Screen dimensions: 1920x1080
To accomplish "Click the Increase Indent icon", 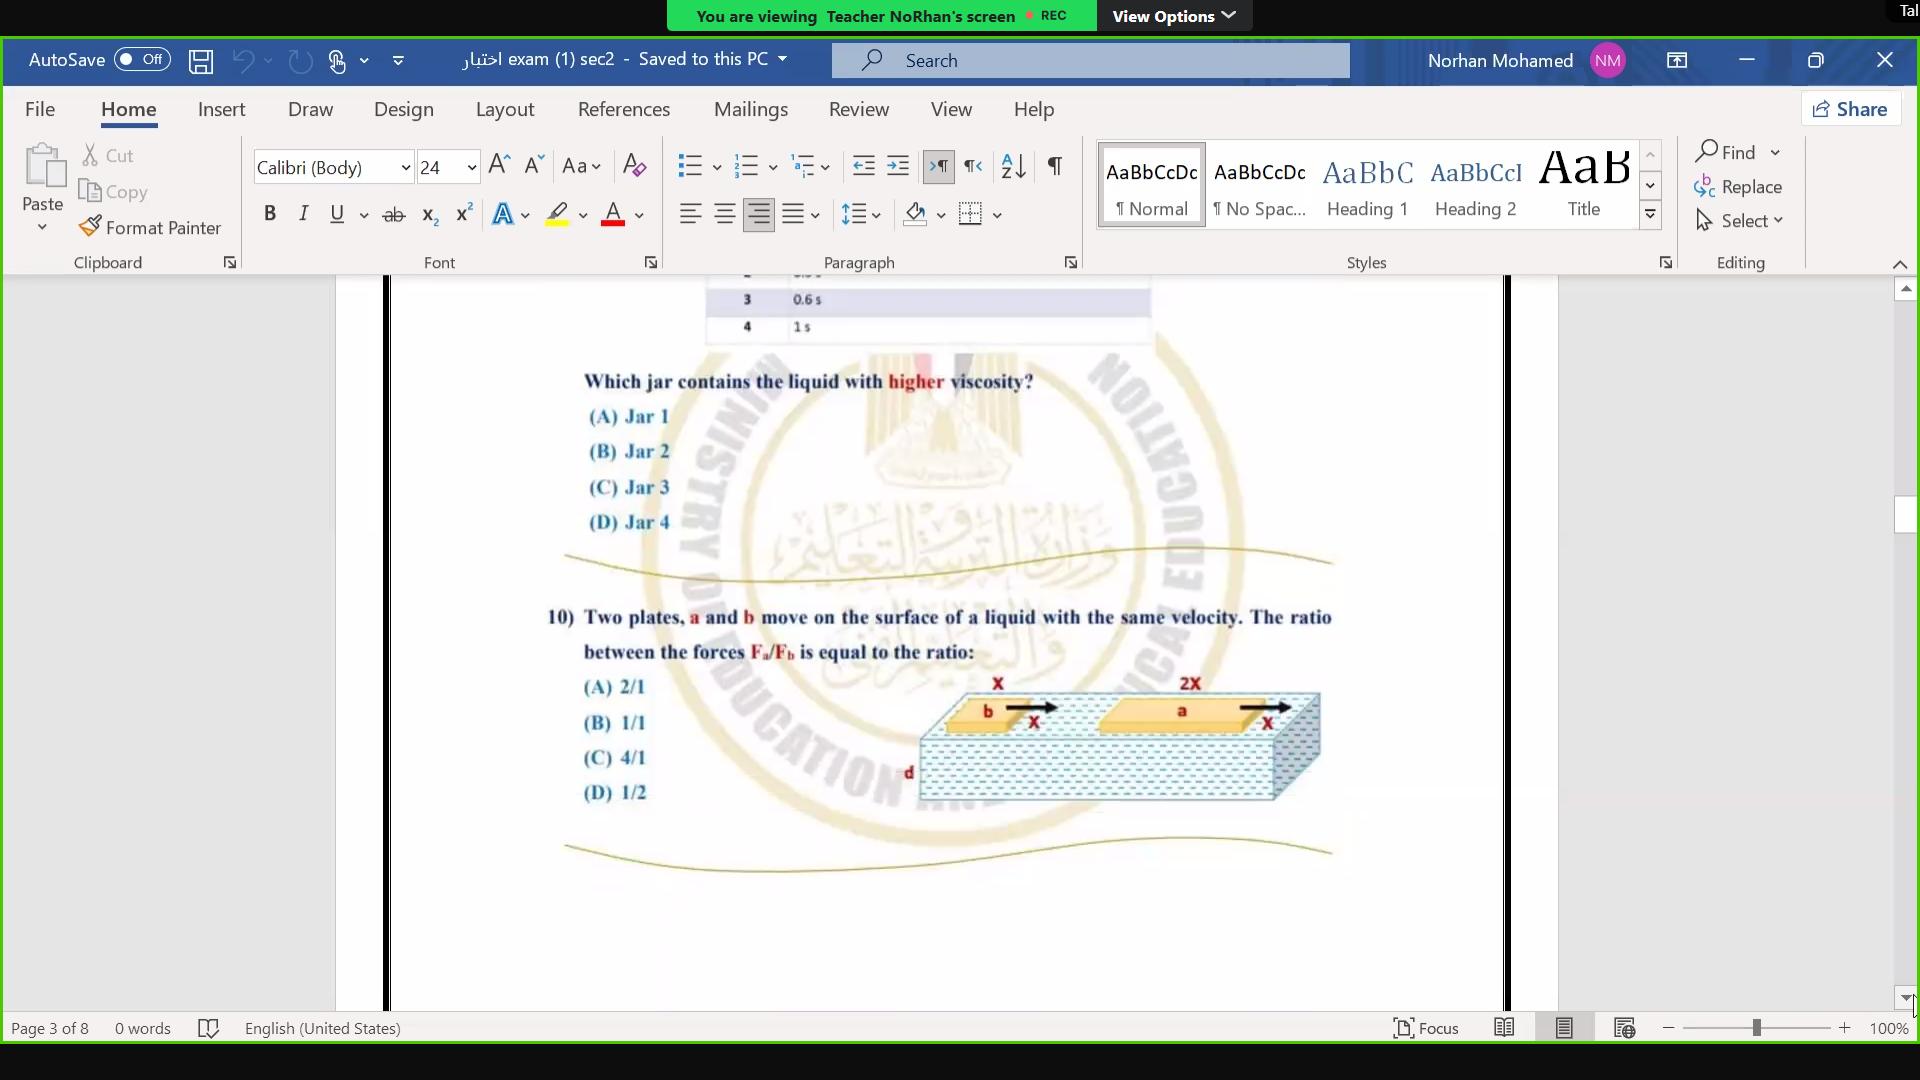I will click(x=898, y=166).
